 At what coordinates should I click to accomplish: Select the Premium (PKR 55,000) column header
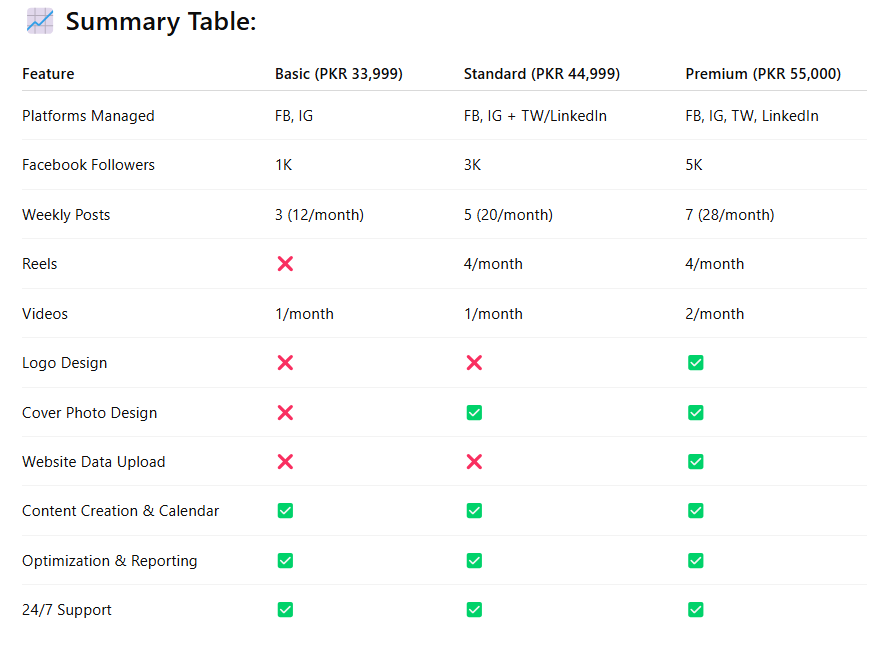[763, 74]
